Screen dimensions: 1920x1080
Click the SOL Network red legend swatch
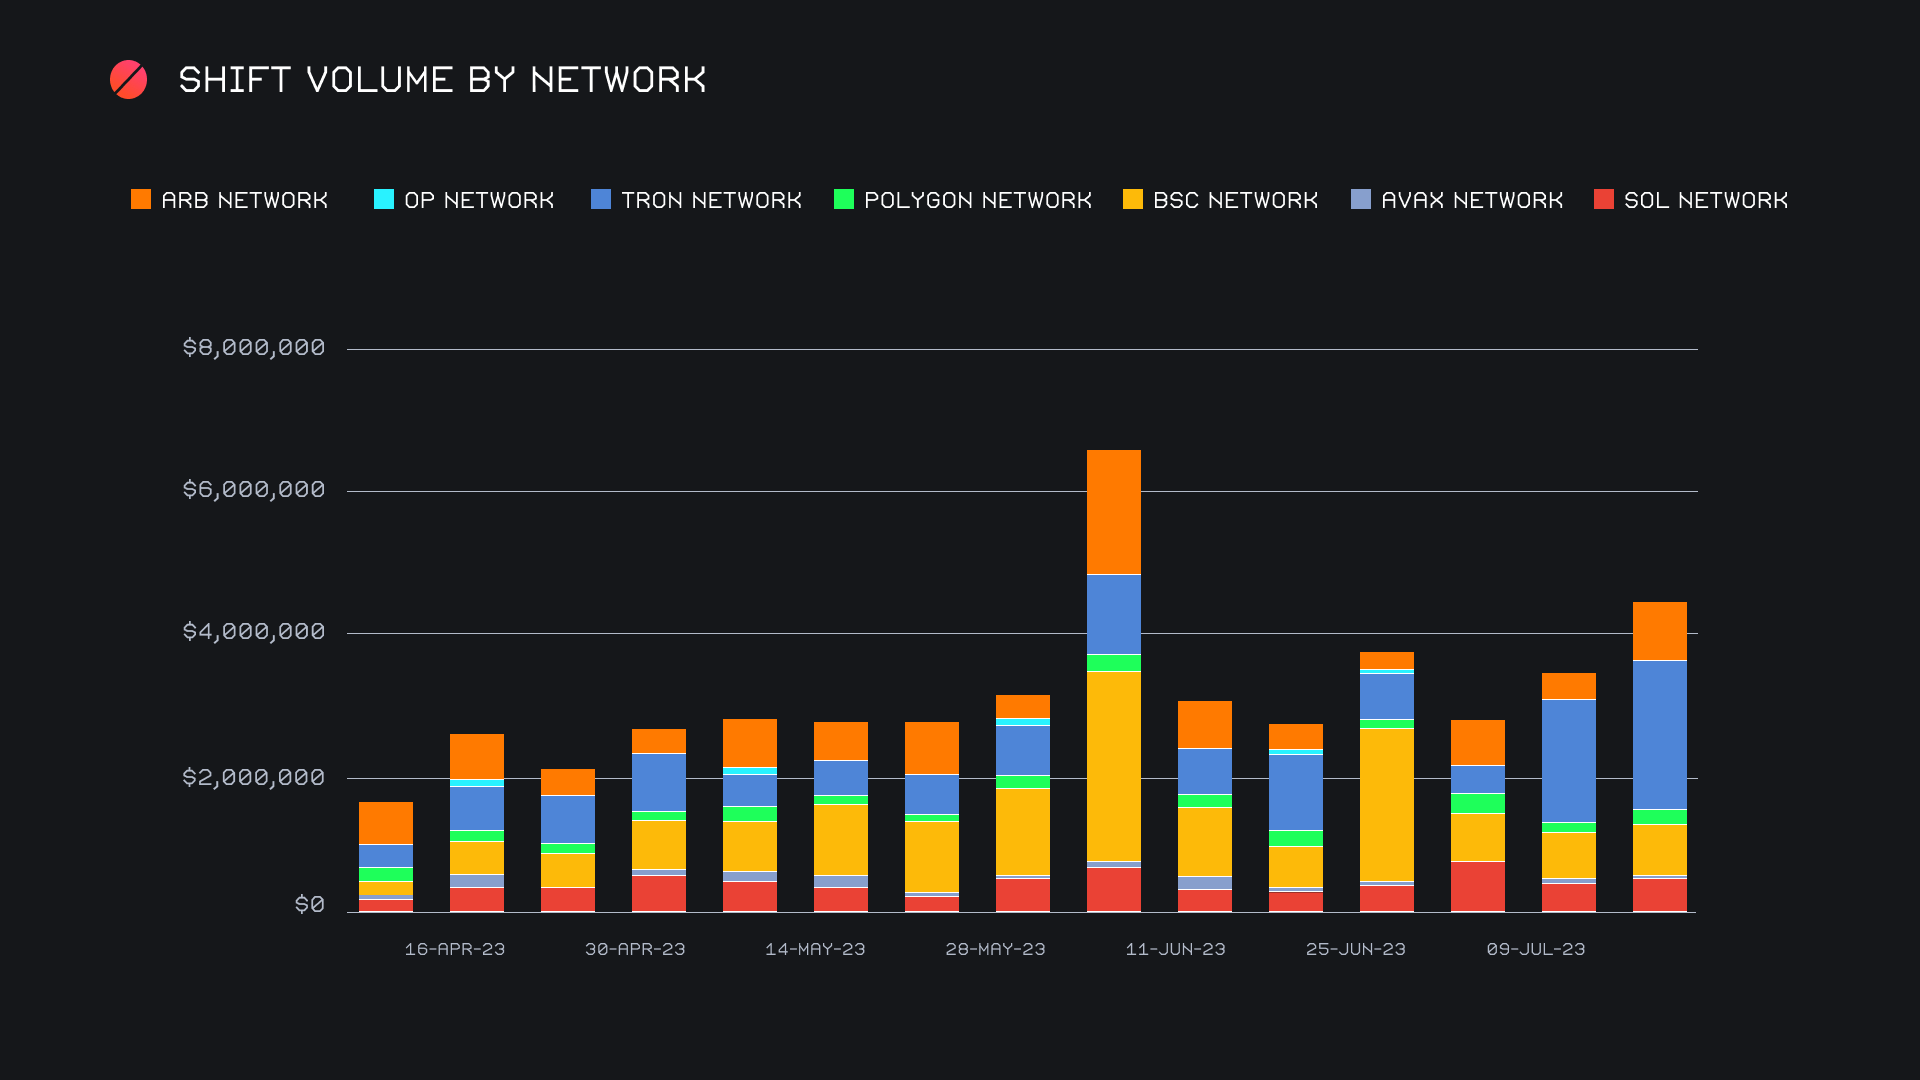pos(1604,200)
